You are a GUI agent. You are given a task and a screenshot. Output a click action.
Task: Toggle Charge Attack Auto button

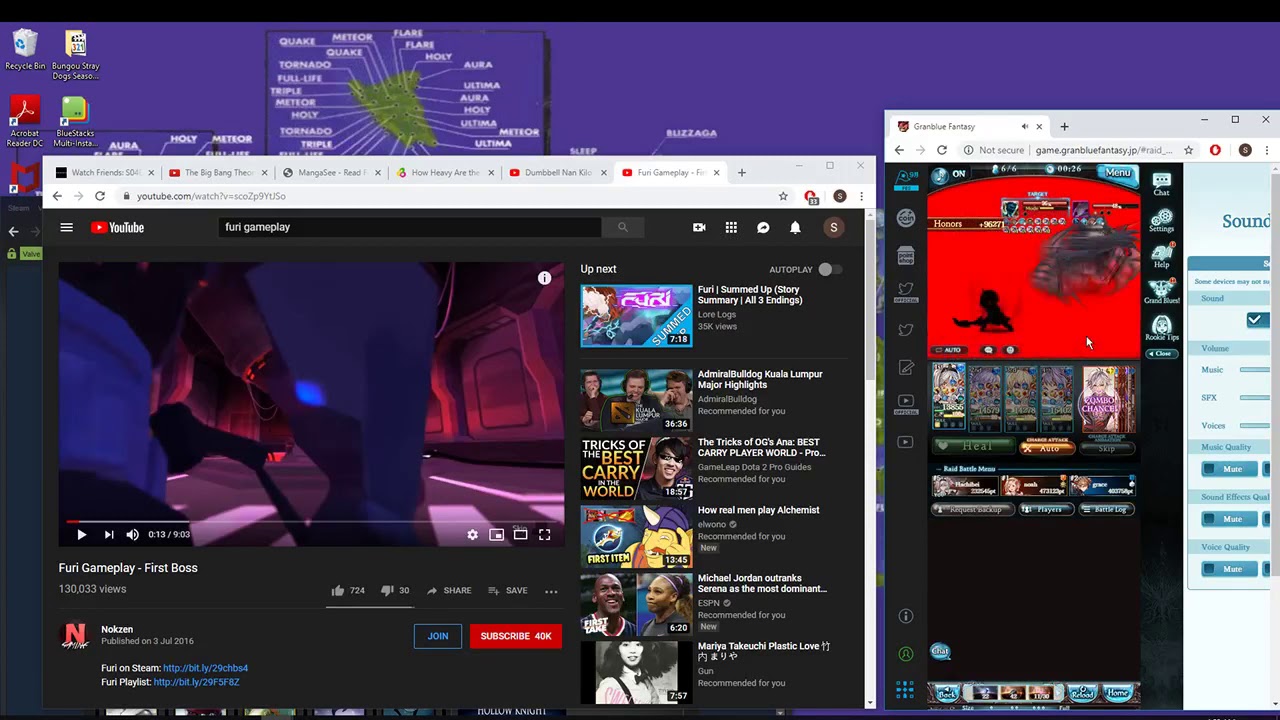[1048, 447]
